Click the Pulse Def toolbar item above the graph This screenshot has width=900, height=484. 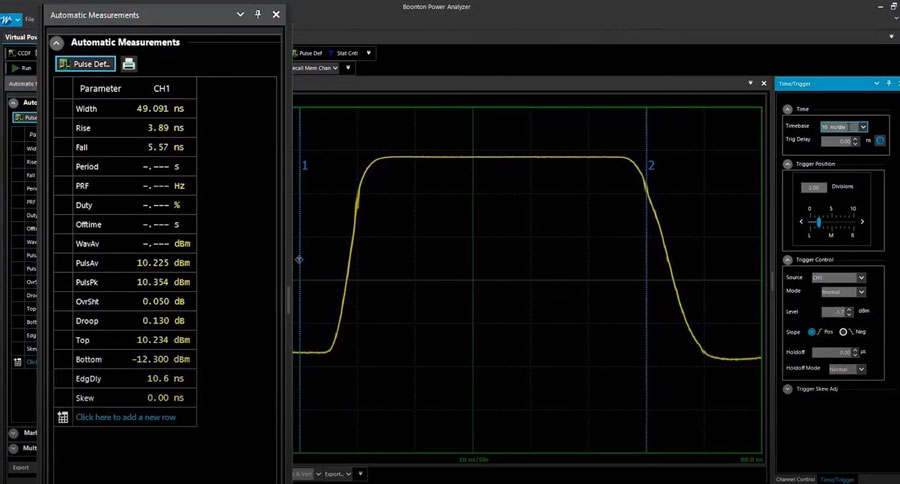click(x=310, y=53)
